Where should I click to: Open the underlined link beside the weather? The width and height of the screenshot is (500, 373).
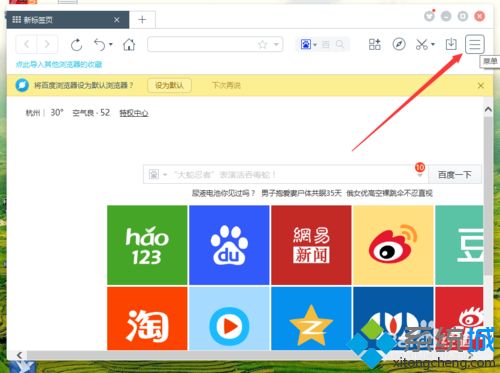point(134,113)
